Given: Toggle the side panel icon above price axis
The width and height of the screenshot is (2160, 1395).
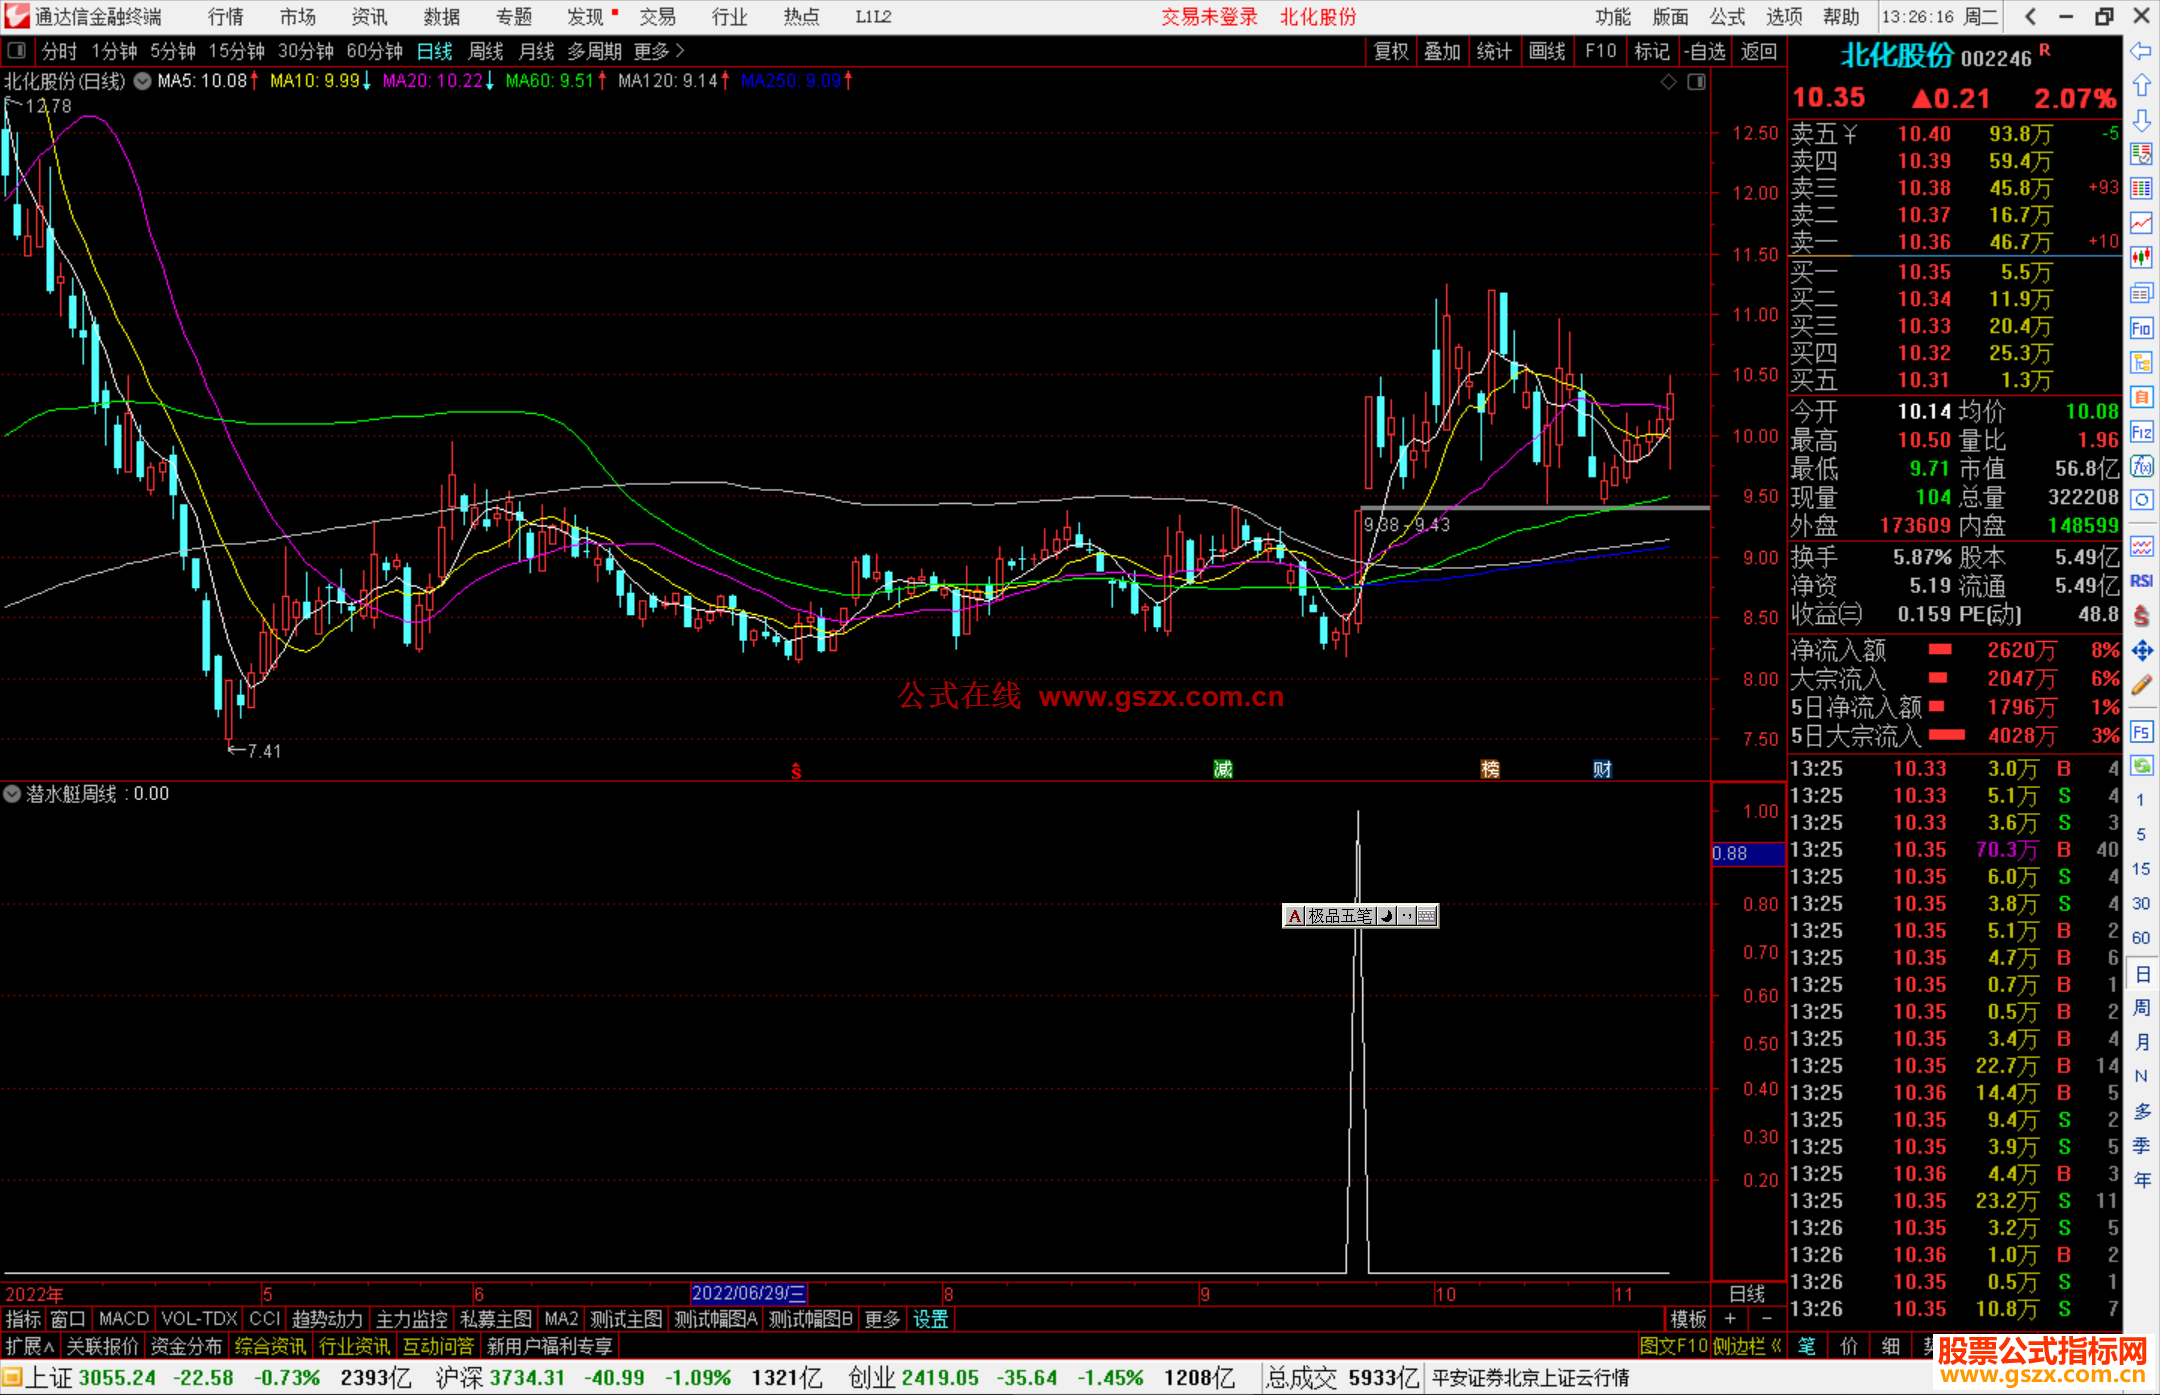Looking at the screenshot, I should (x=1696, y=82).
